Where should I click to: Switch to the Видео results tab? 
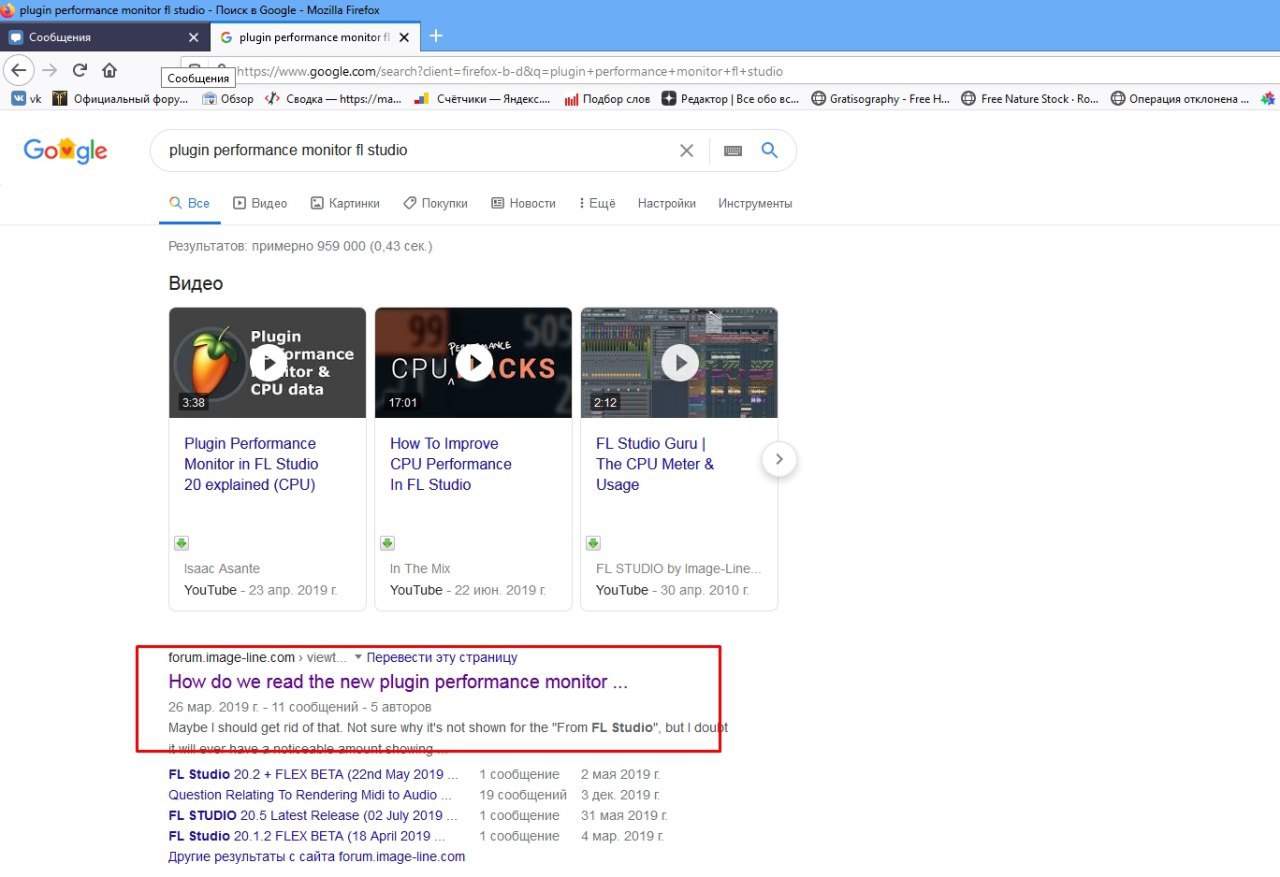[260, 203]
